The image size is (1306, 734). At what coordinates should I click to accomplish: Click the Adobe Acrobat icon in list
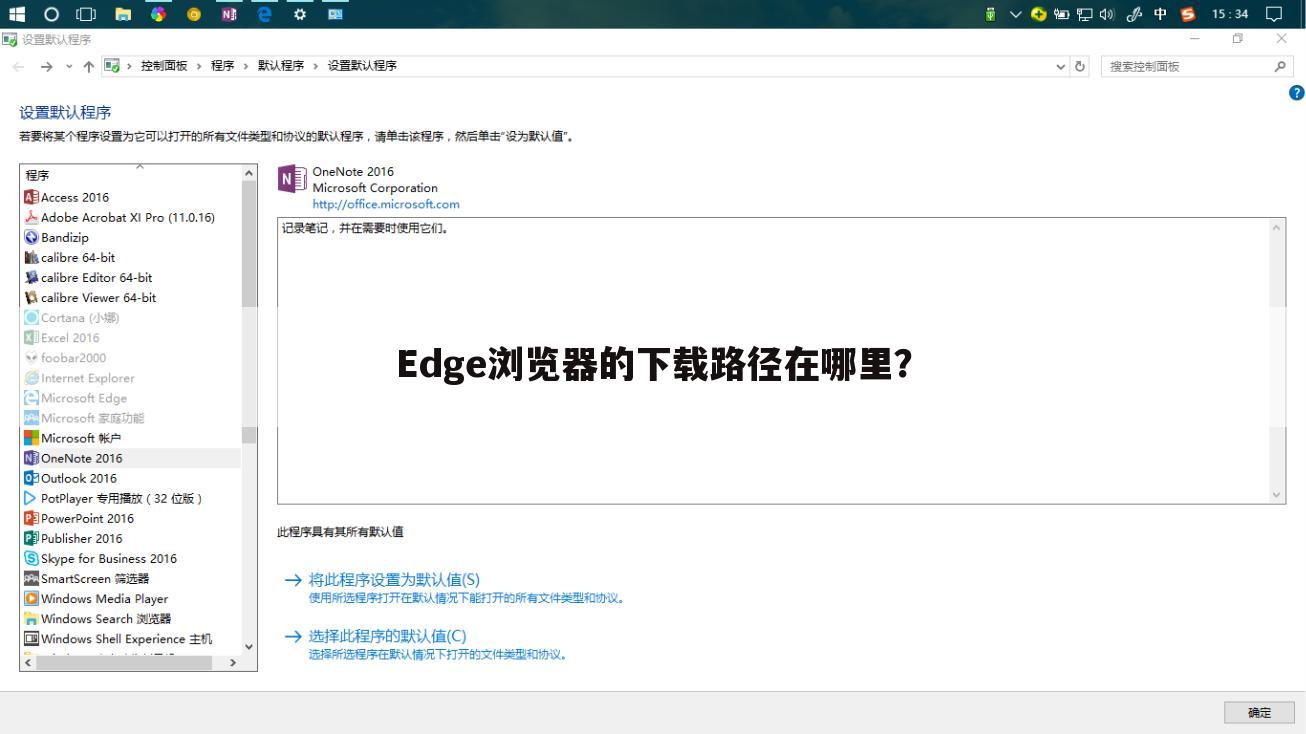coord(31,217)
